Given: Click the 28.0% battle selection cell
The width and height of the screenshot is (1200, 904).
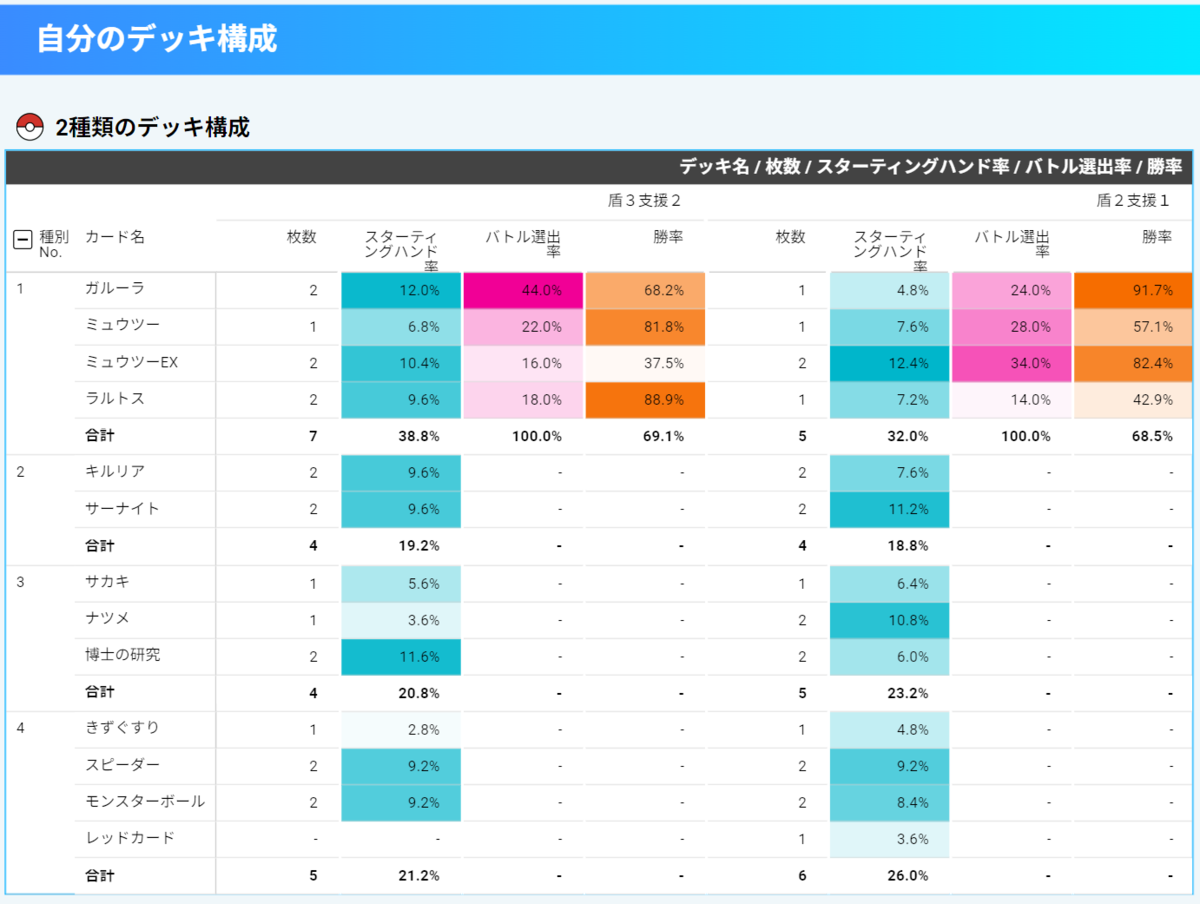Looking at the screenshot, I should pos(1012,327).
